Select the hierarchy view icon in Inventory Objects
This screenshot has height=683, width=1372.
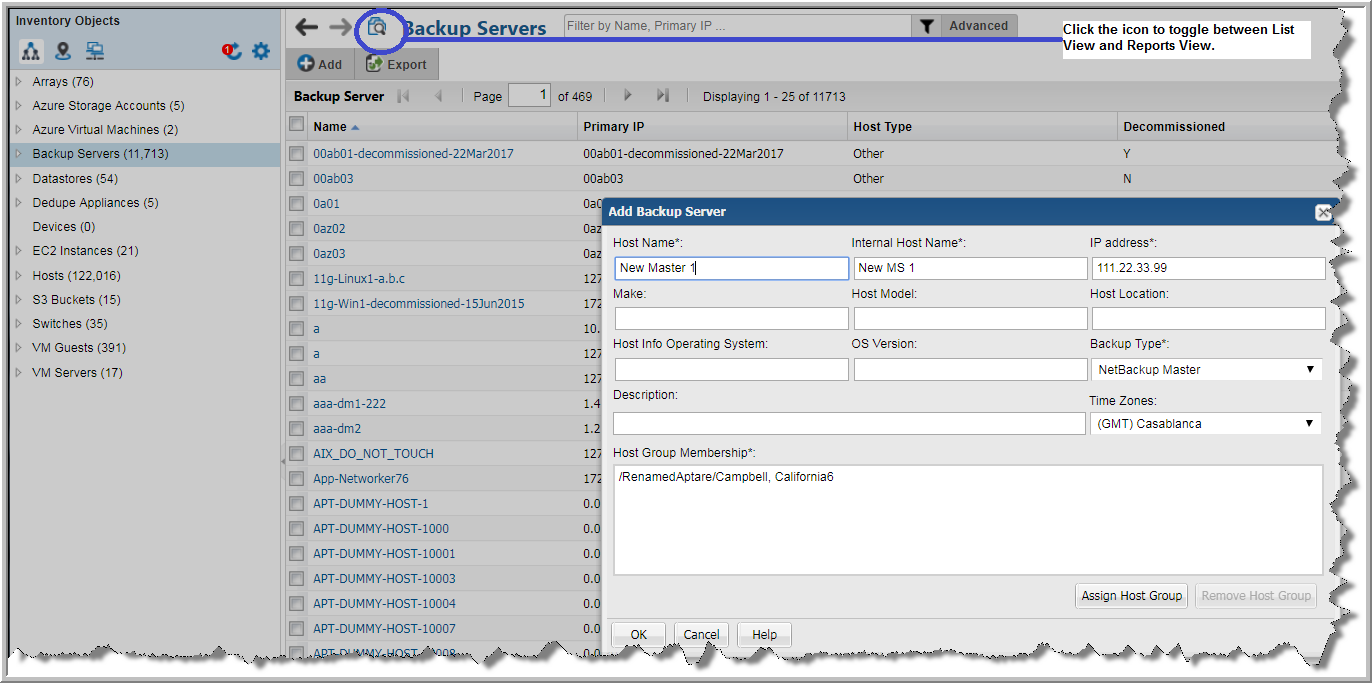point(31,50)
